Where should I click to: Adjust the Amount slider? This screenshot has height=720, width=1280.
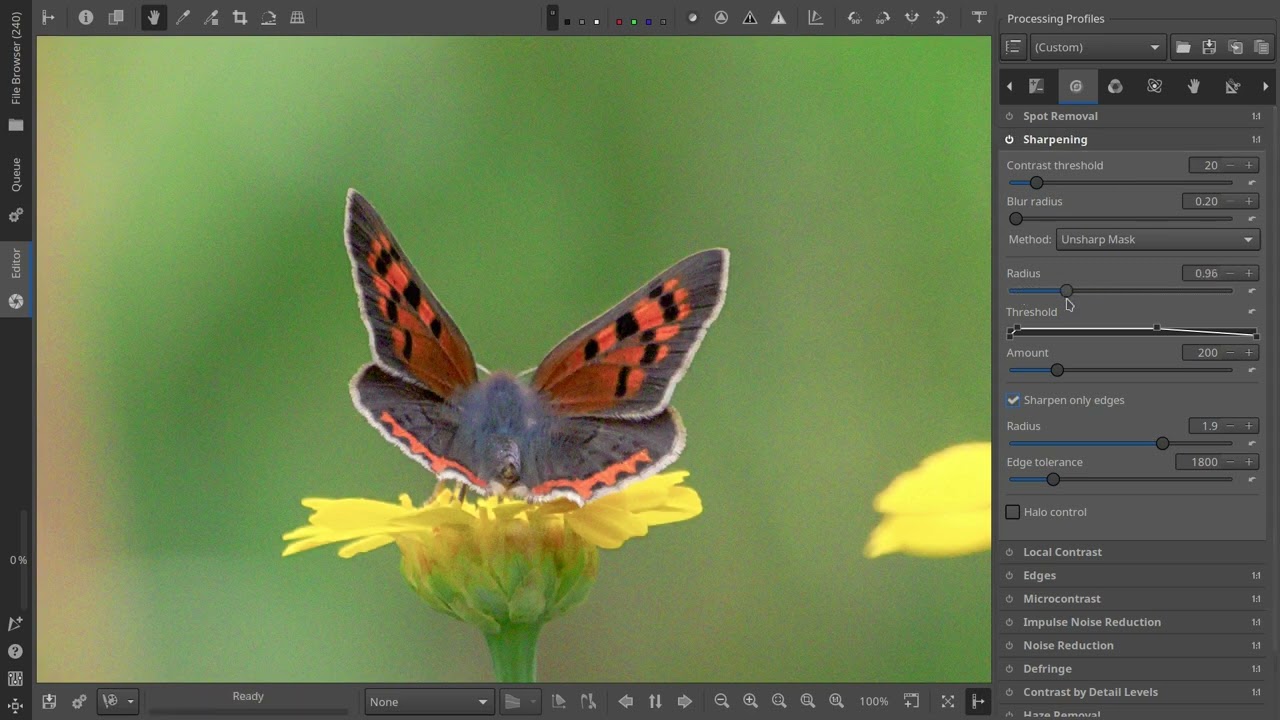click(1120, 370)
